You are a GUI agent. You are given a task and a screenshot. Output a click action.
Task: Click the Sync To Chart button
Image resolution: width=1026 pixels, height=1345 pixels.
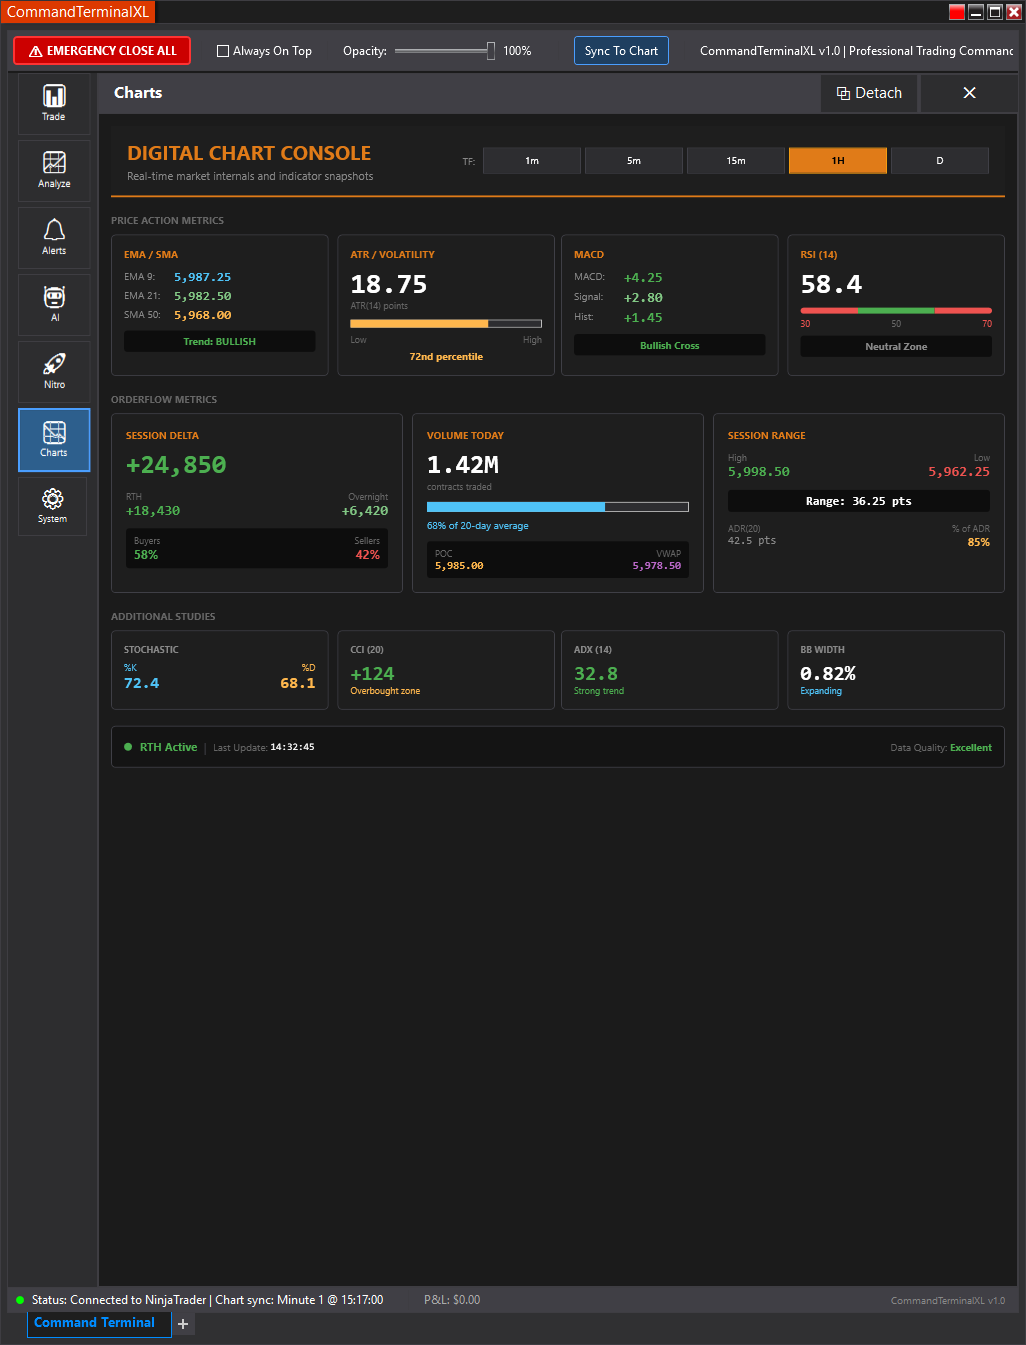pyautogui.click(x=621, y=51)
